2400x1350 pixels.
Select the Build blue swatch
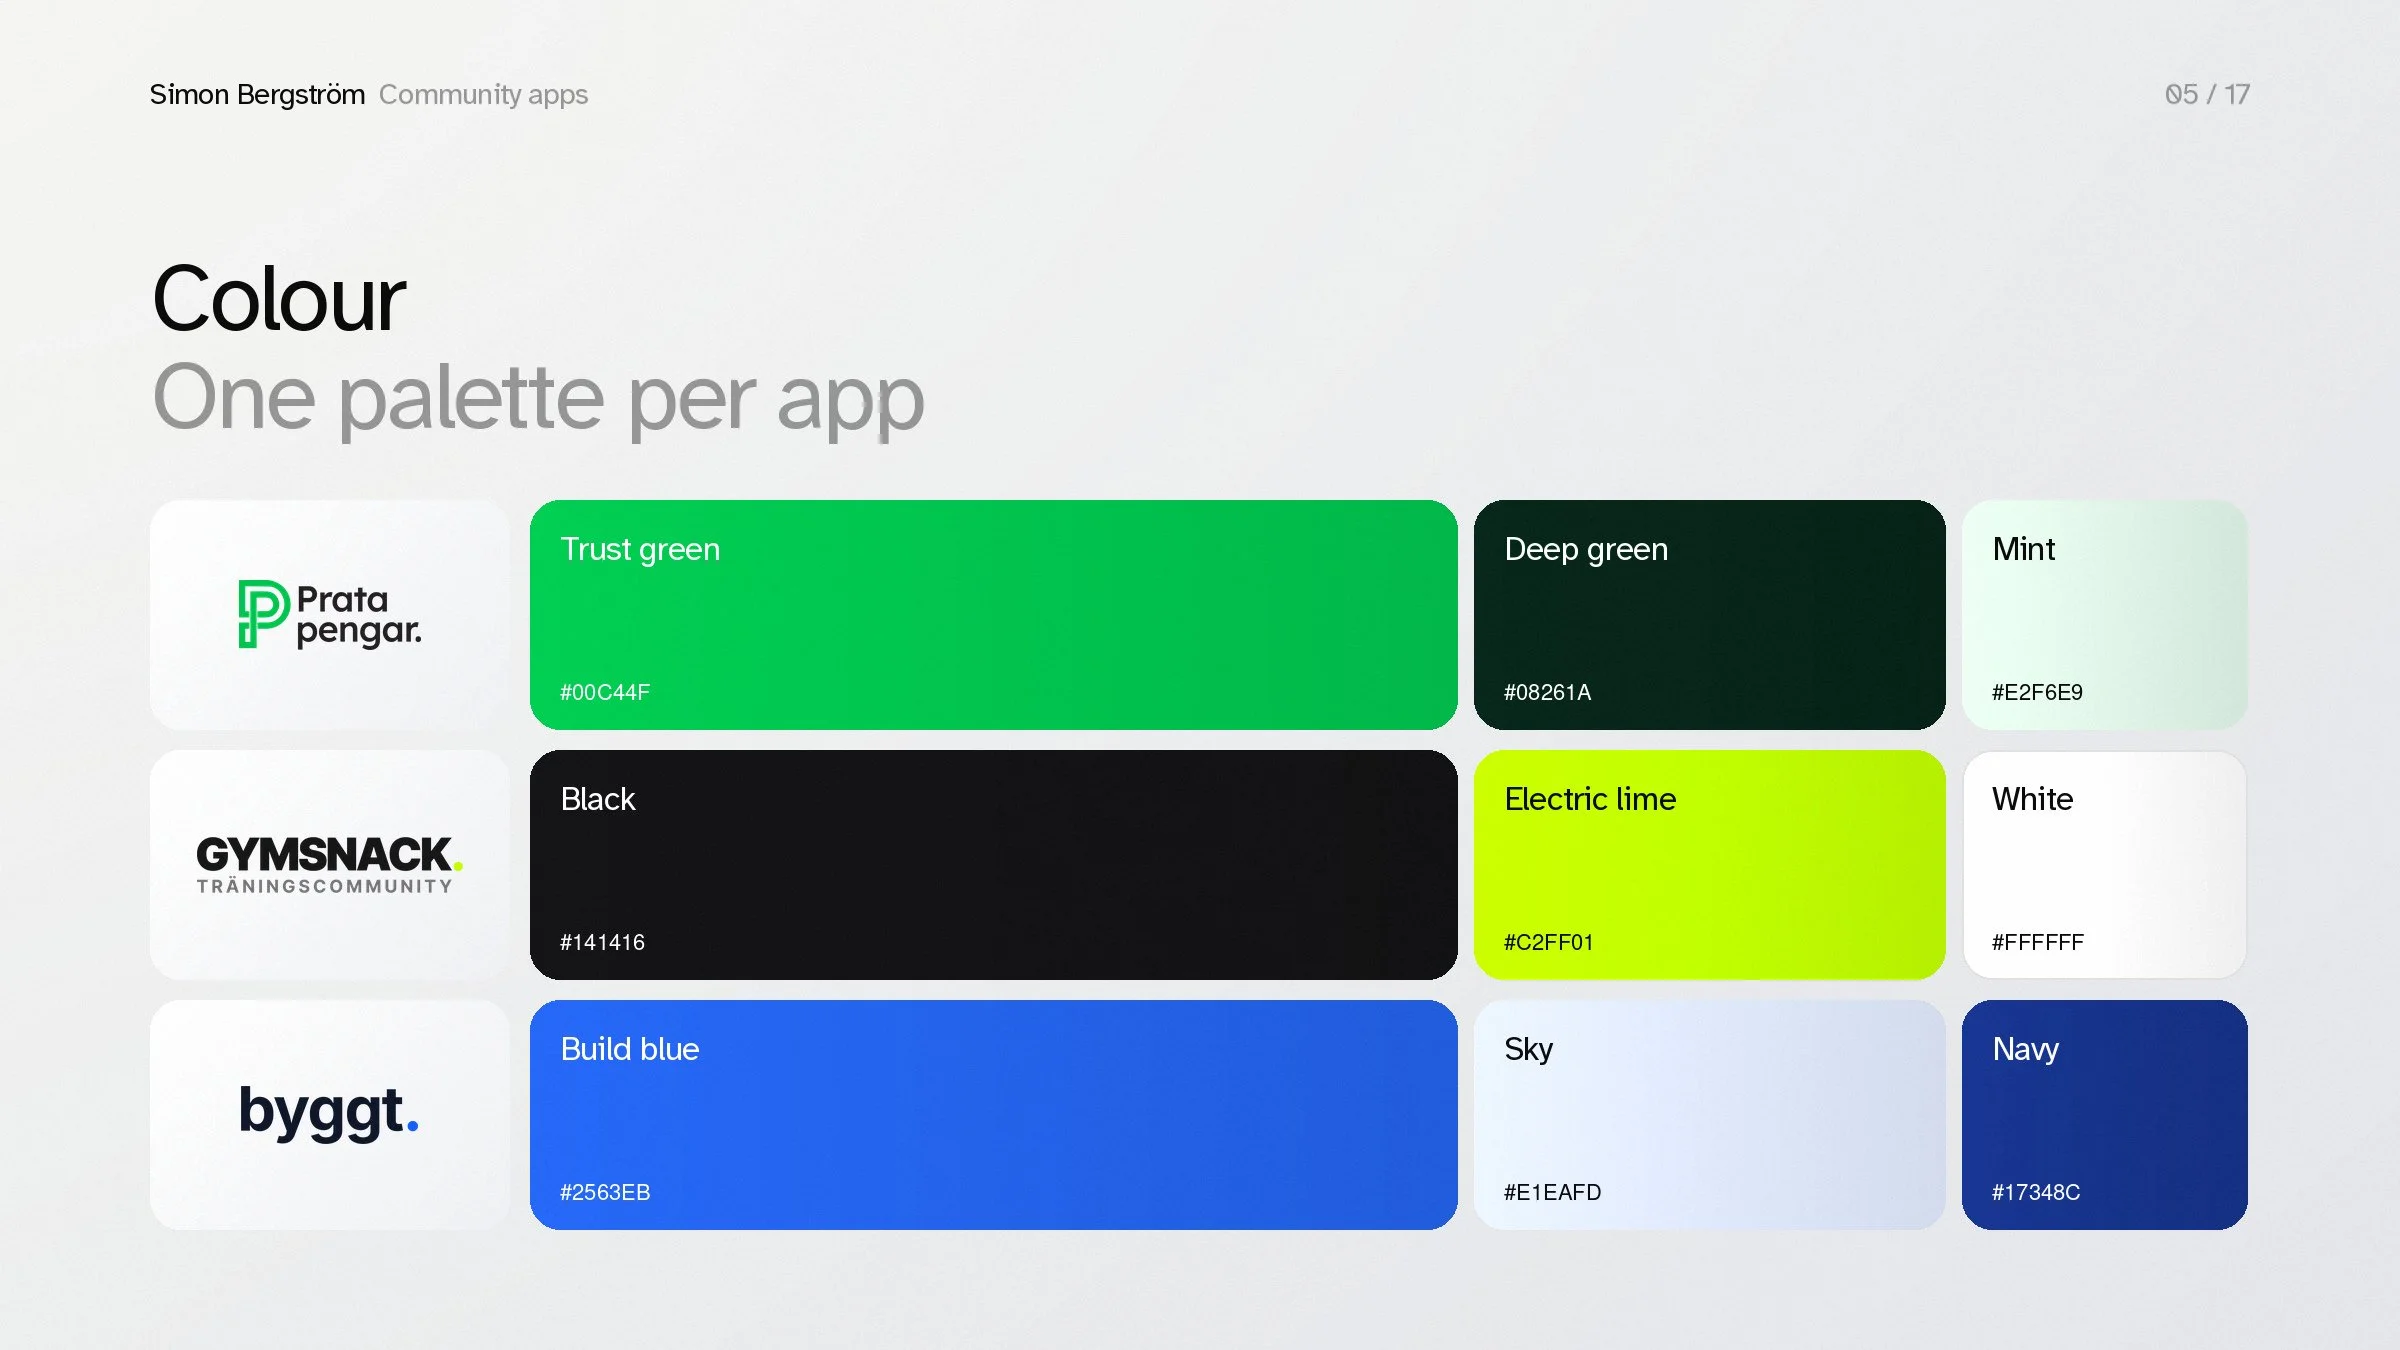[x=994, y=1115]
